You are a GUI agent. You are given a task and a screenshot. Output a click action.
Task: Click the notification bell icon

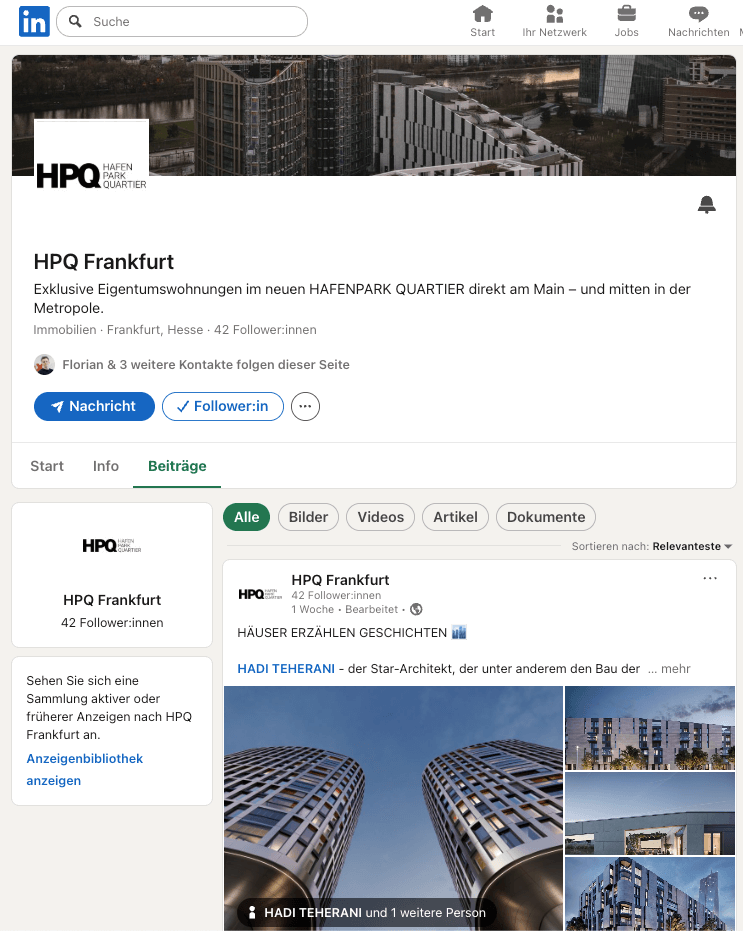(x=706, y=204)
